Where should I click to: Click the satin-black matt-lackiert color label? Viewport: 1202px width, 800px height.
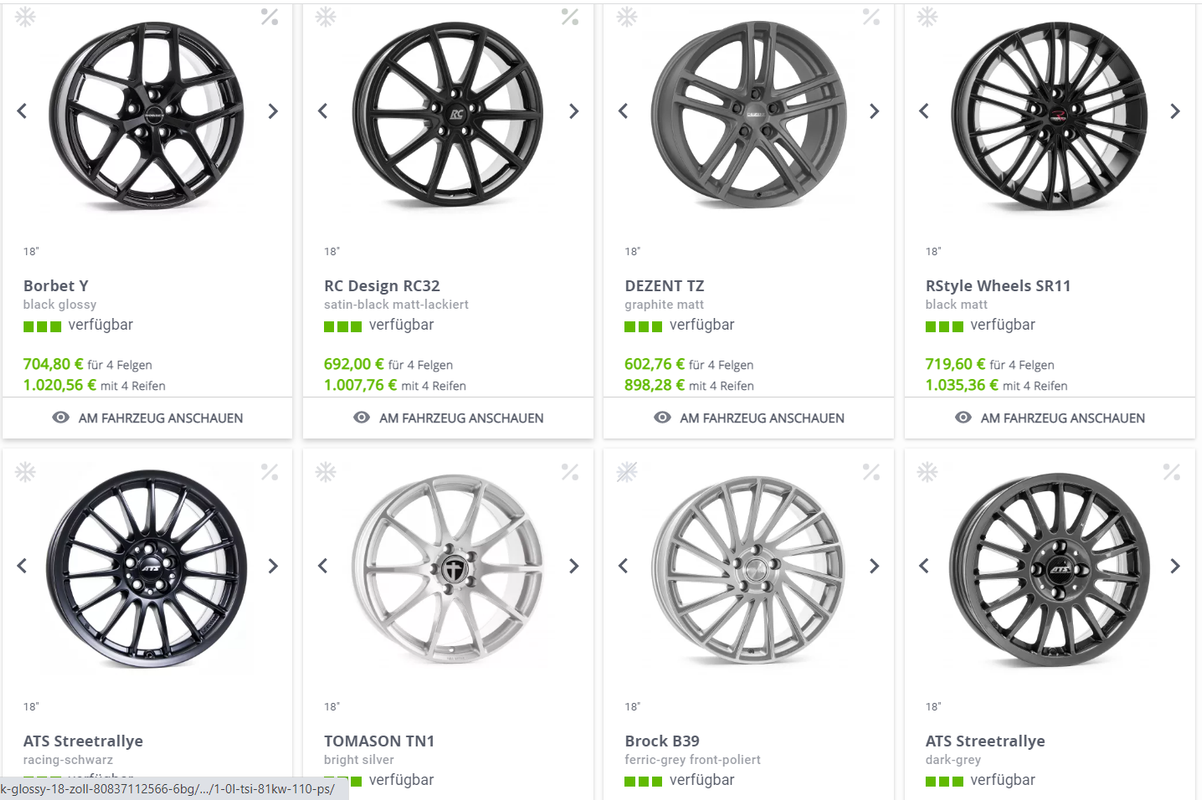[x=396, y=305]
